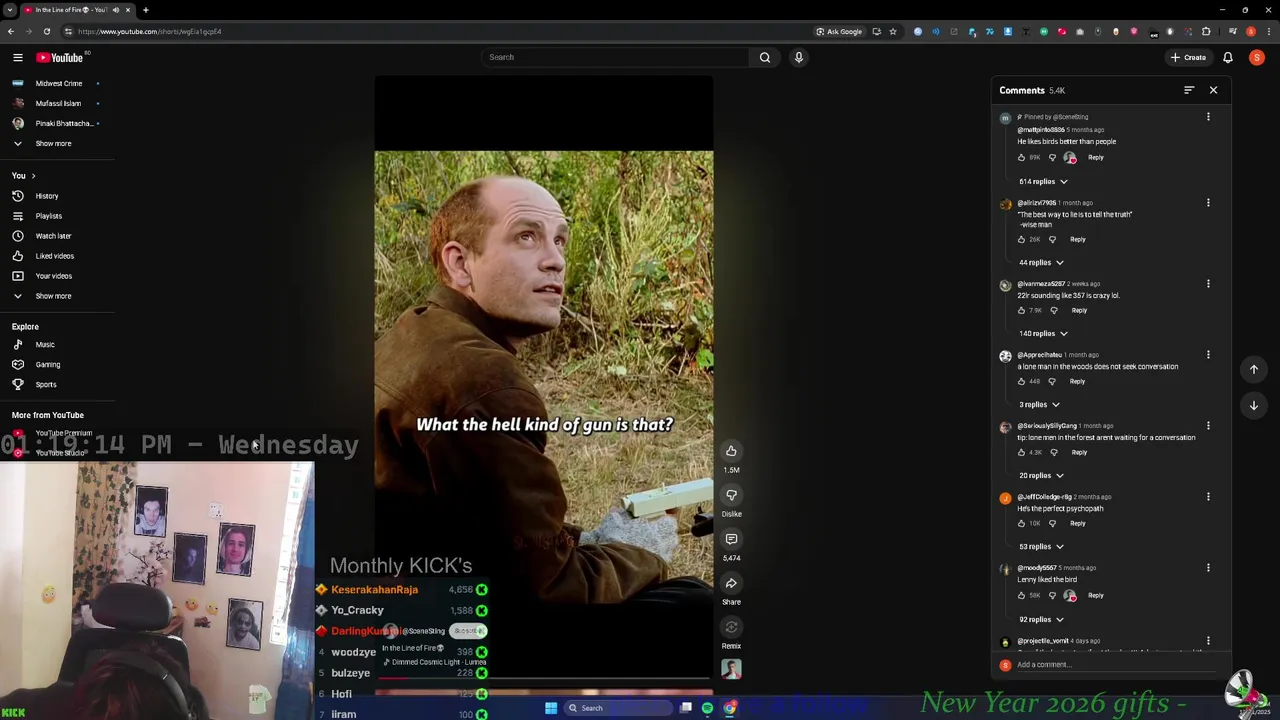Image resolution: width=1280 pixels, height=720 pixels.
Task: Expand 92 replies thread
Action: tap(1041, 620)
